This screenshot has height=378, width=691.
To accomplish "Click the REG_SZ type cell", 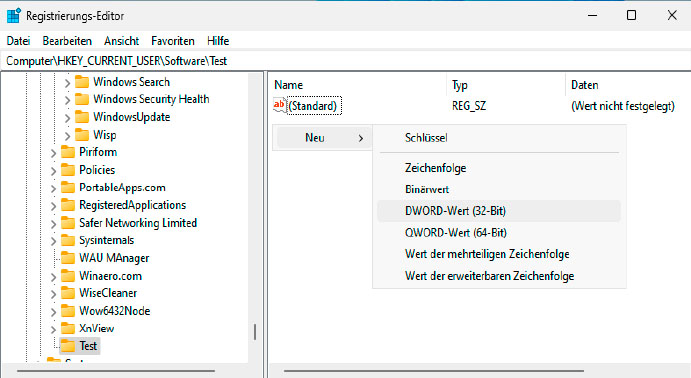I will point(469,106).
